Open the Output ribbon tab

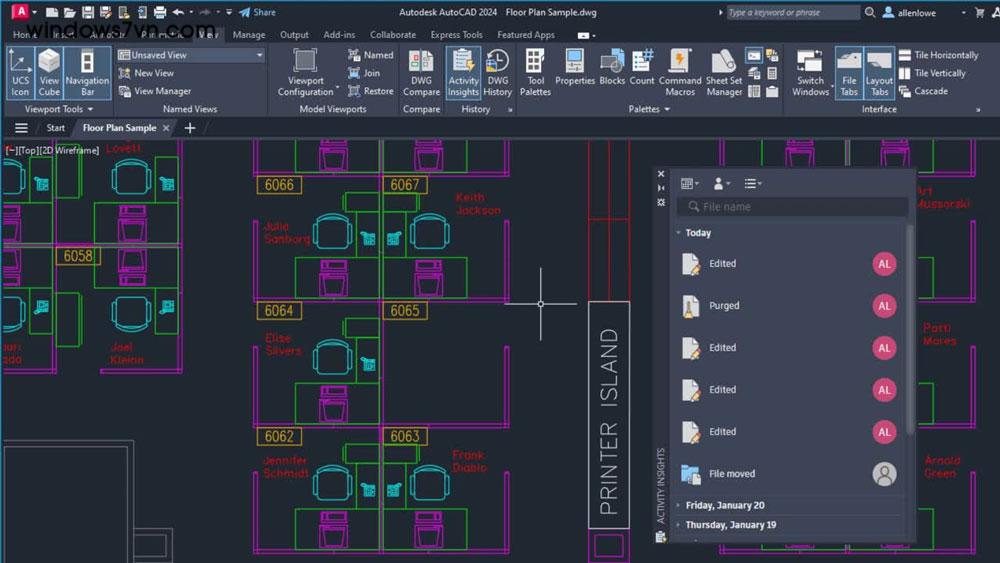coord(294,35)
